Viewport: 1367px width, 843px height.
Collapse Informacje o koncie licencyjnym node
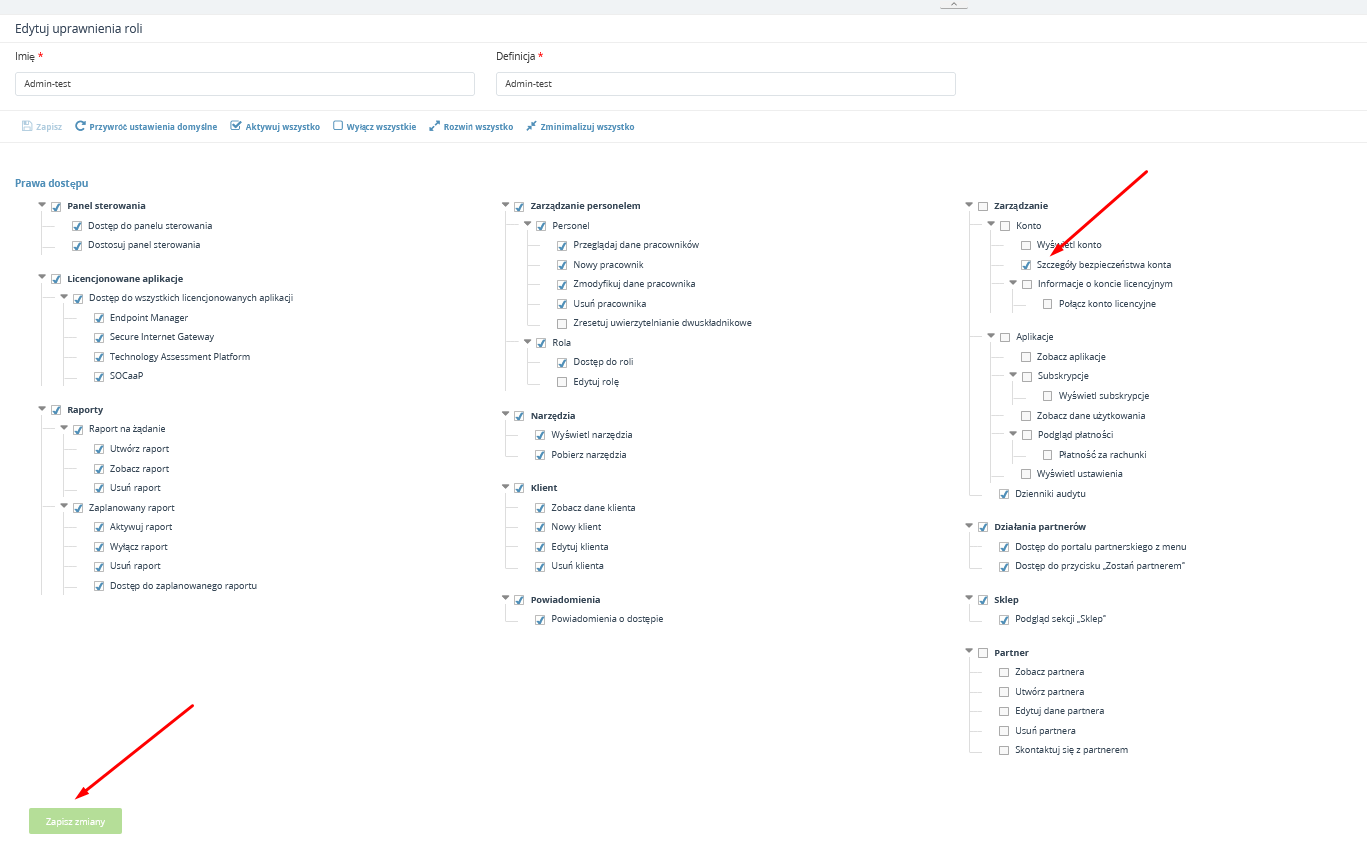(x=1013, y=283)
